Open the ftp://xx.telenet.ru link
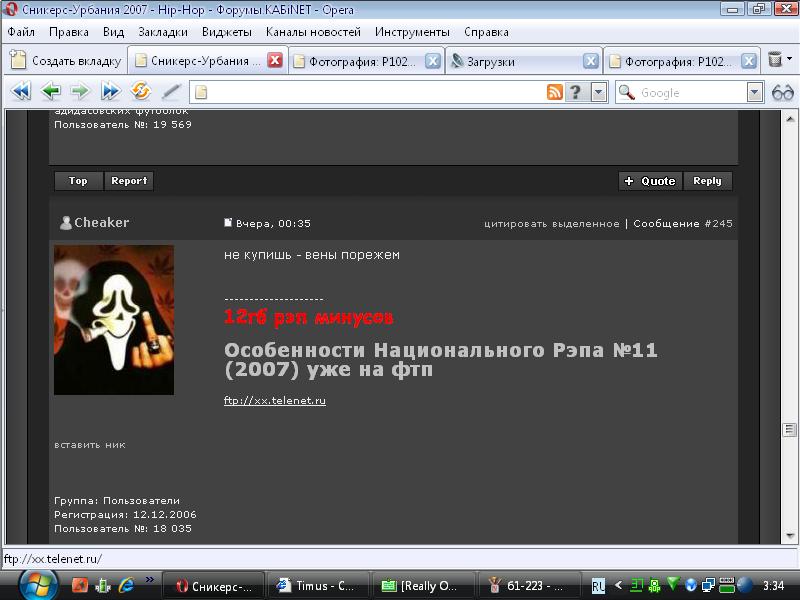The height and width of the screenshot is (600, 800). click(x=275, y=401)
